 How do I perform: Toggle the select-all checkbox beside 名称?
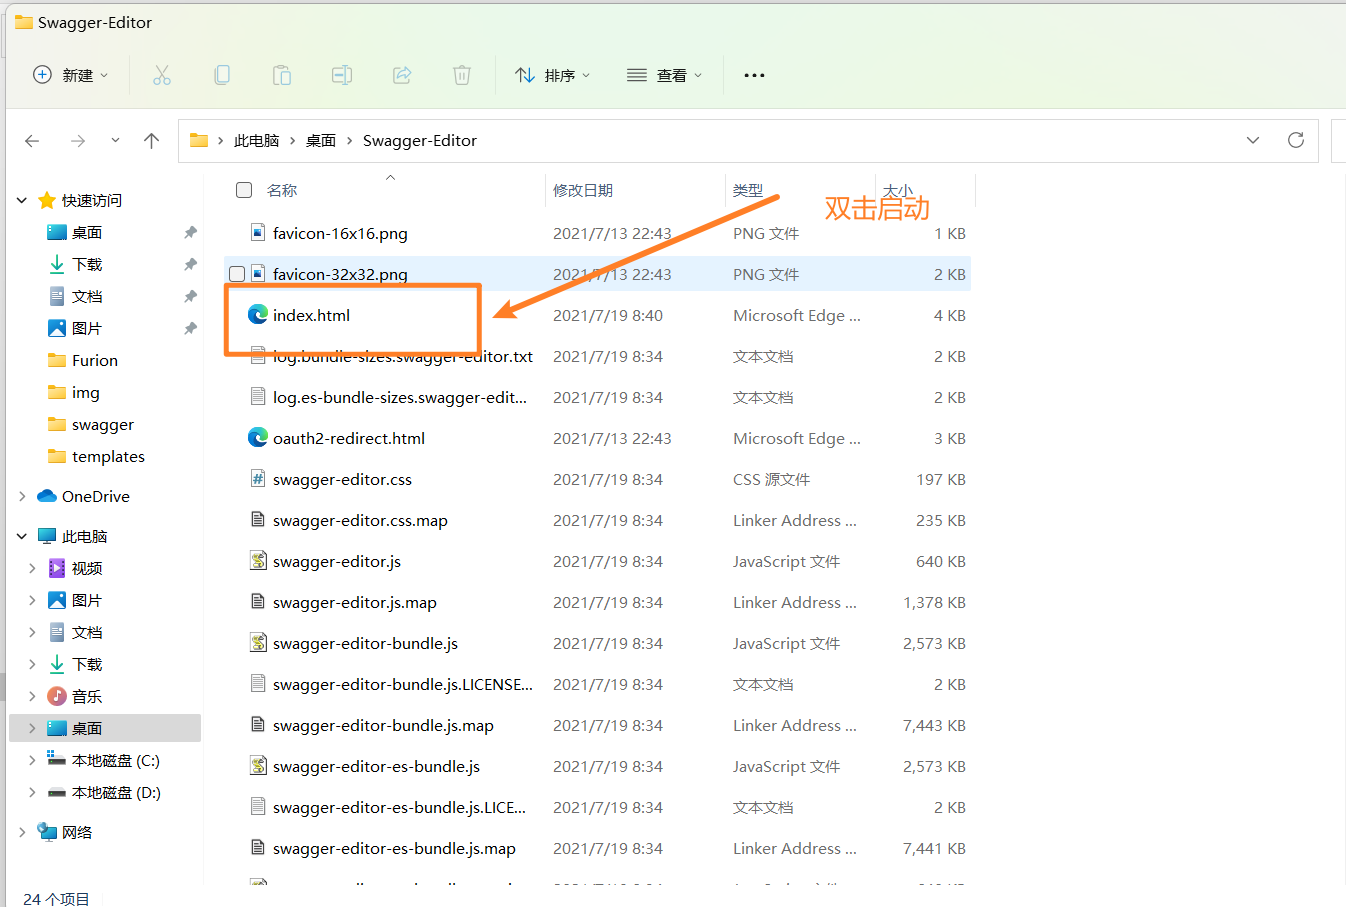244,190
